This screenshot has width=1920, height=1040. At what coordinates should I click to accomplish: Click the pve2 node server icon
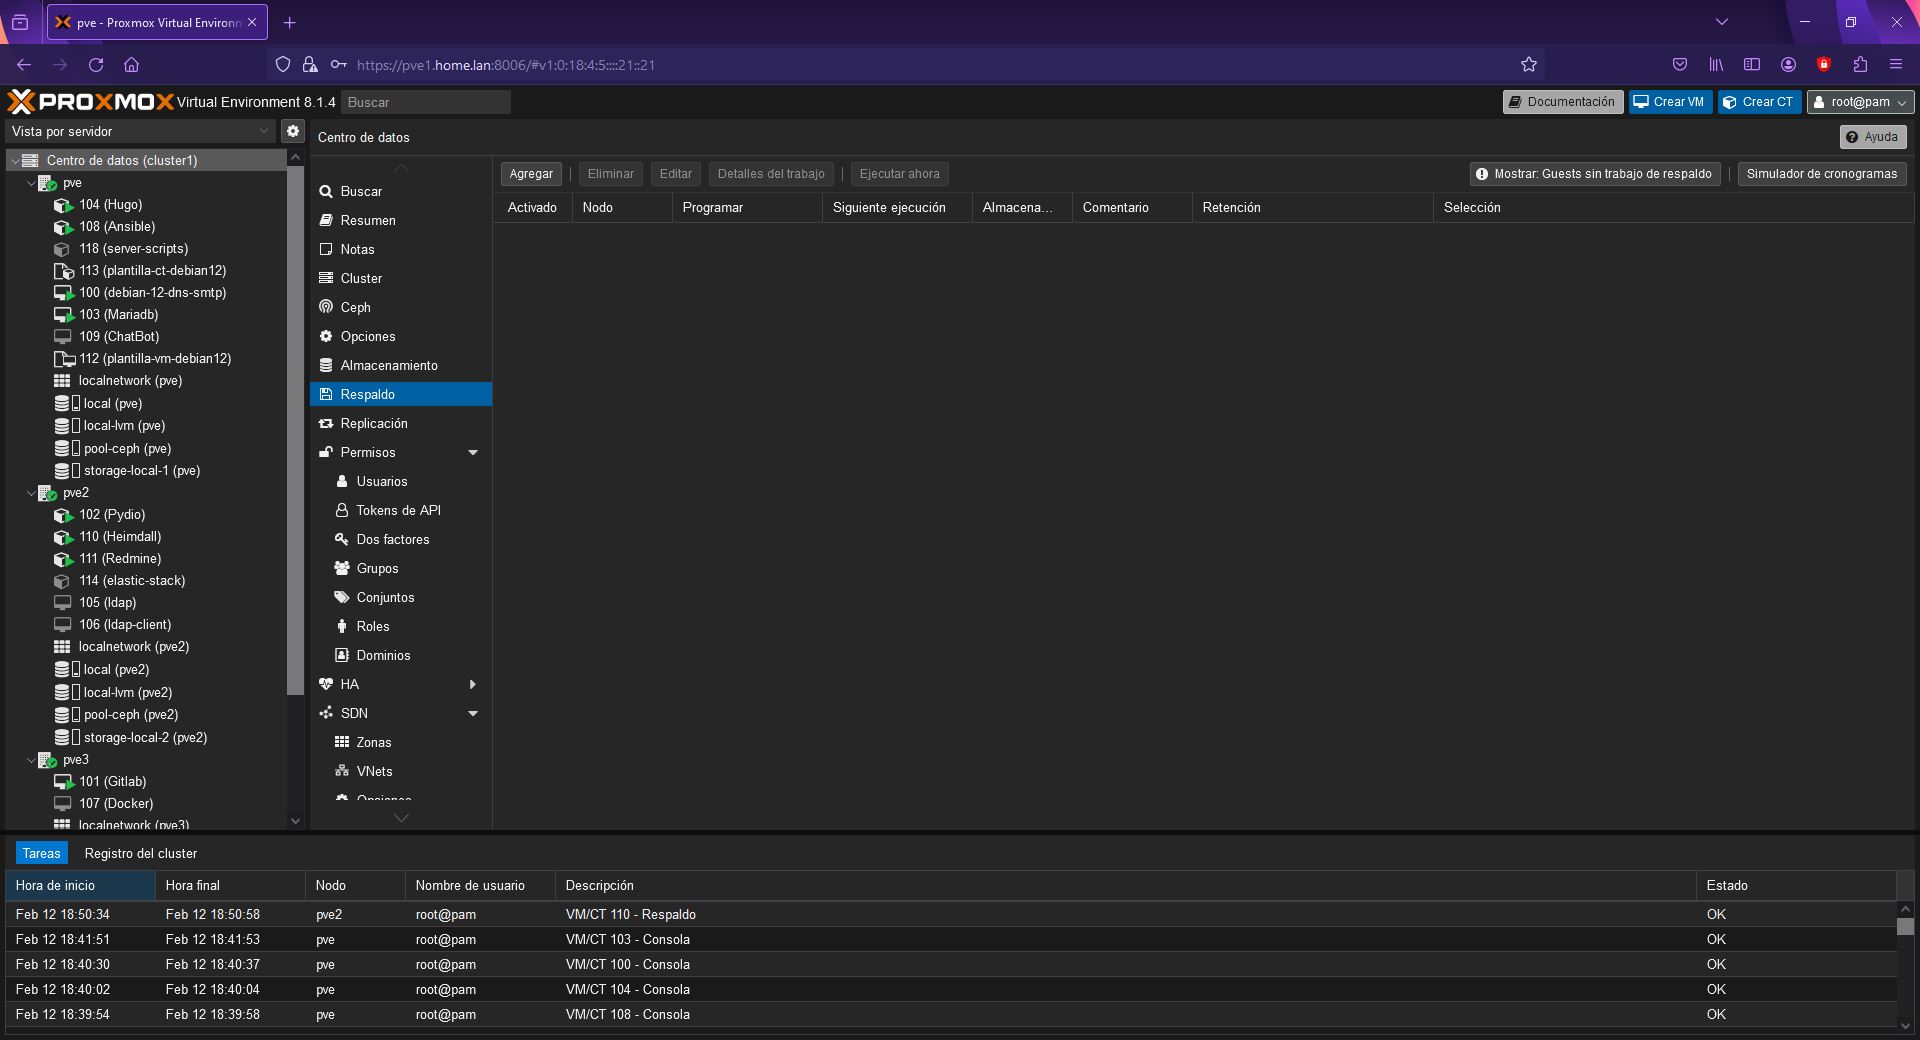pyautogui.click(x=47, y=493)
